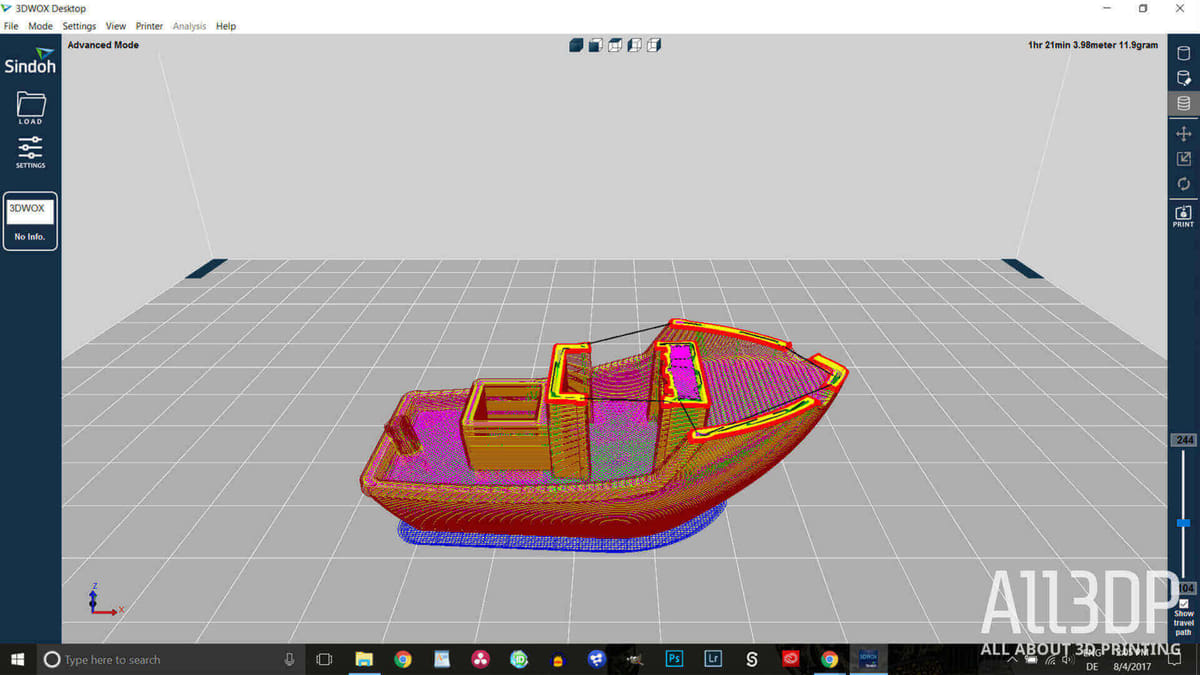This screenshot has height=675, width=1200.
Task: Open the File menu
Action: [11, 26]
